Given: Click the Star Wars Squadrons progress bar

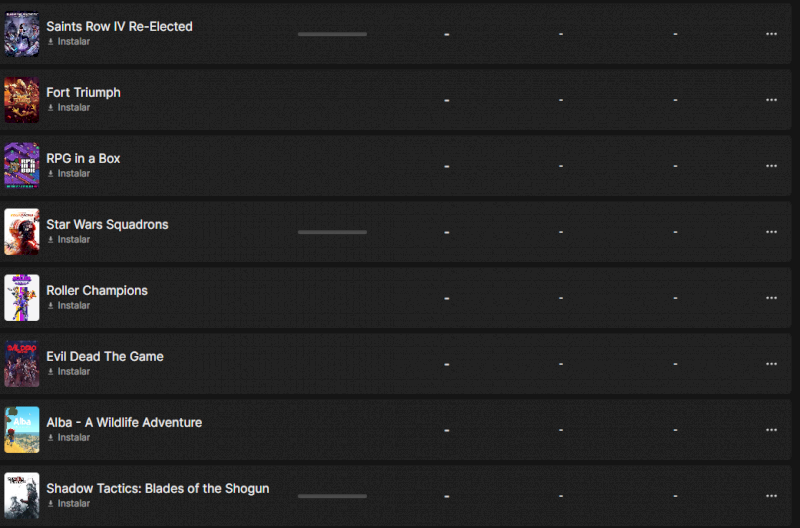Looking at the screenshot, I should 332,232.
